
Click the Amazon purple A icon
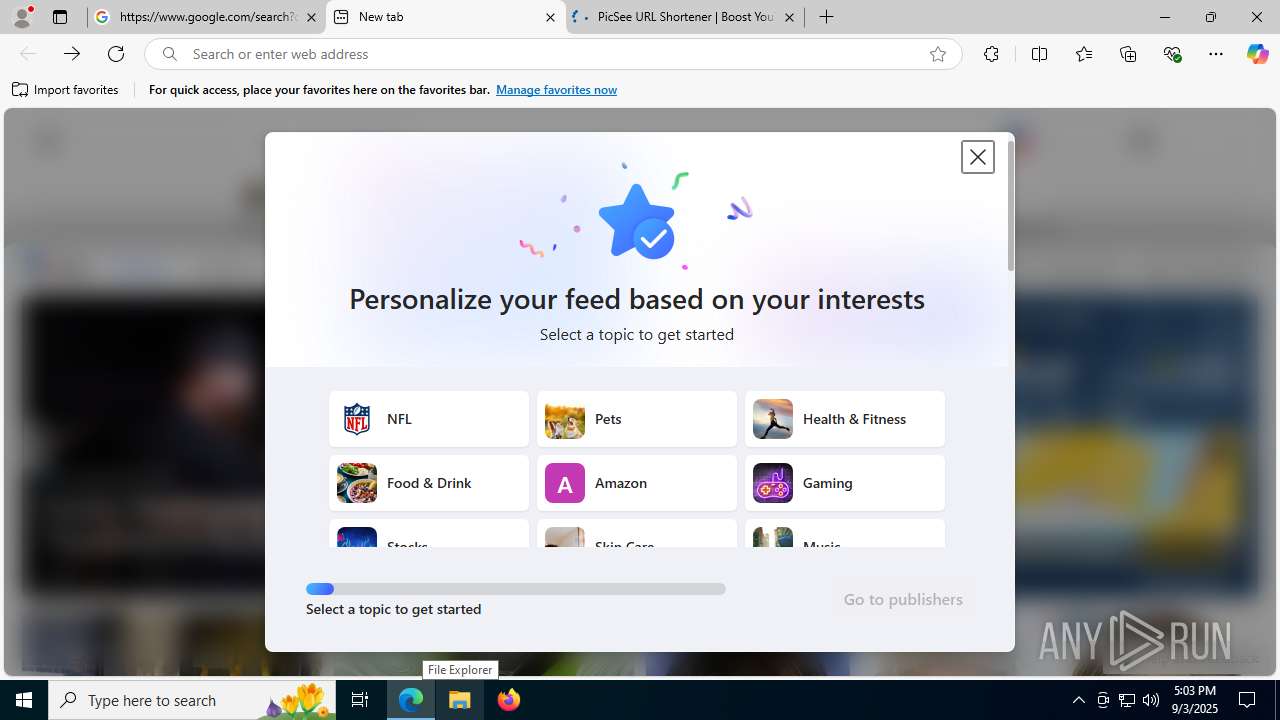point(565,483)
